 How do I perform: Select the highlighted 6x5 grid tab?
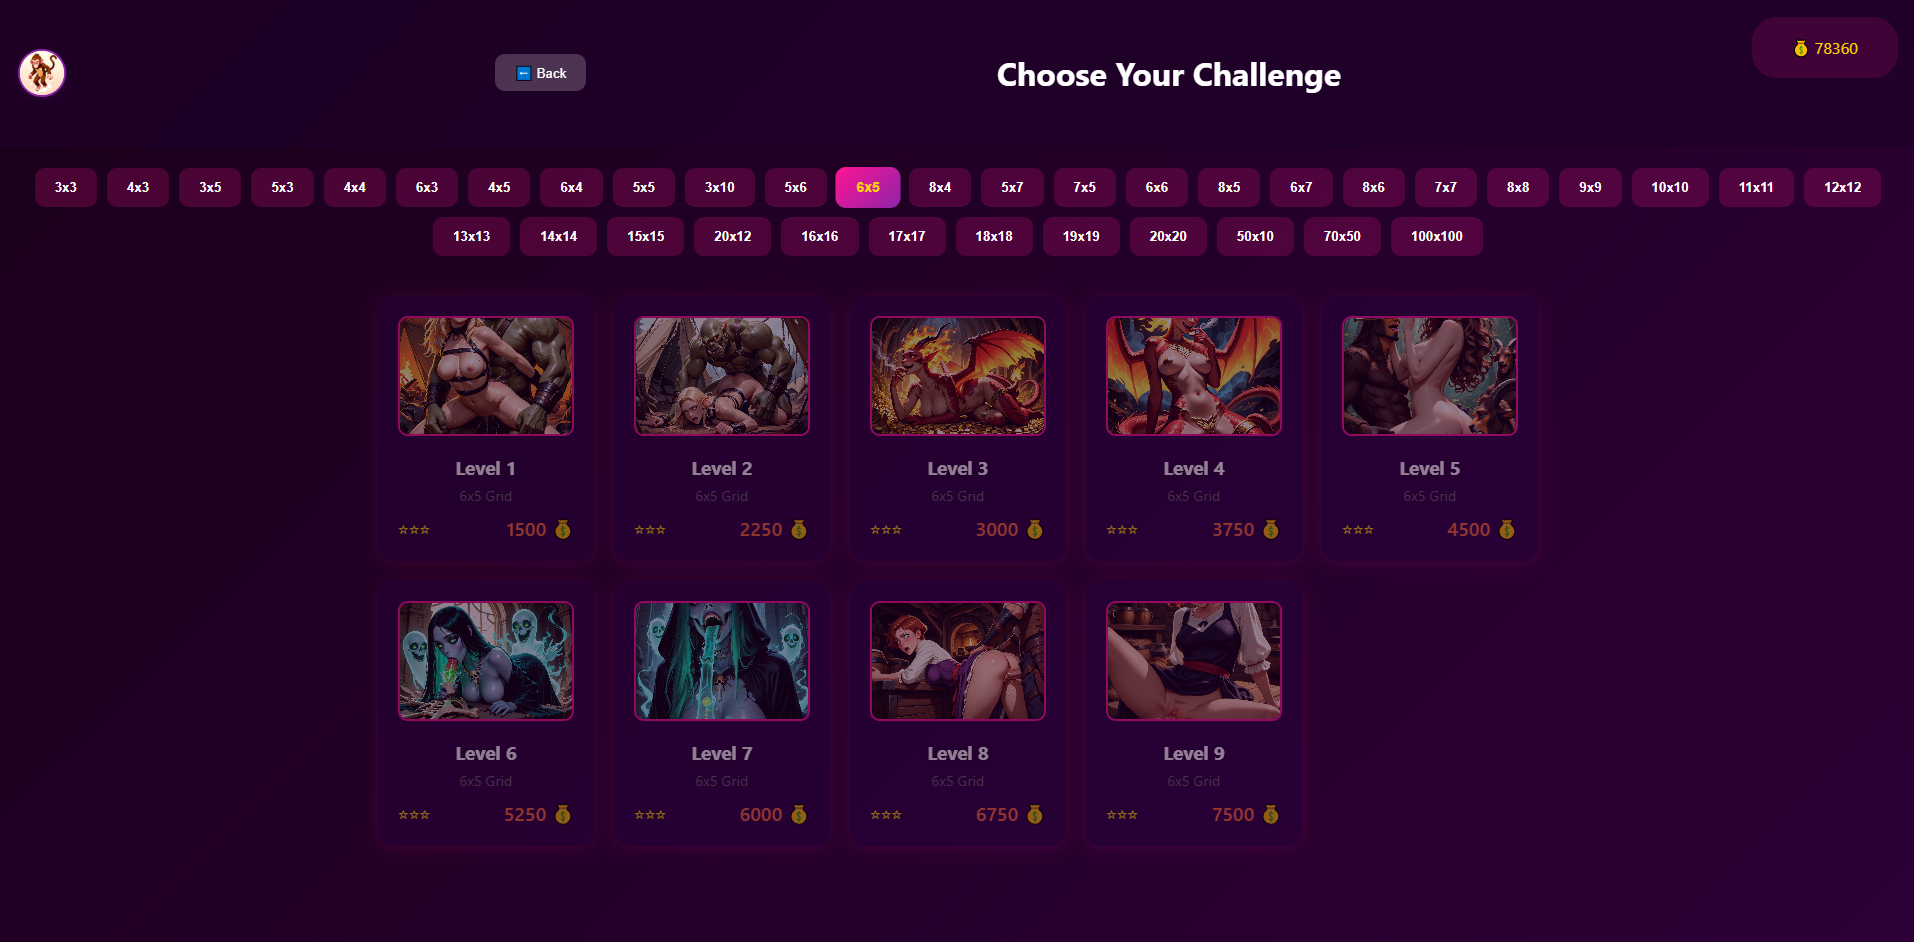tap(868, 187)
